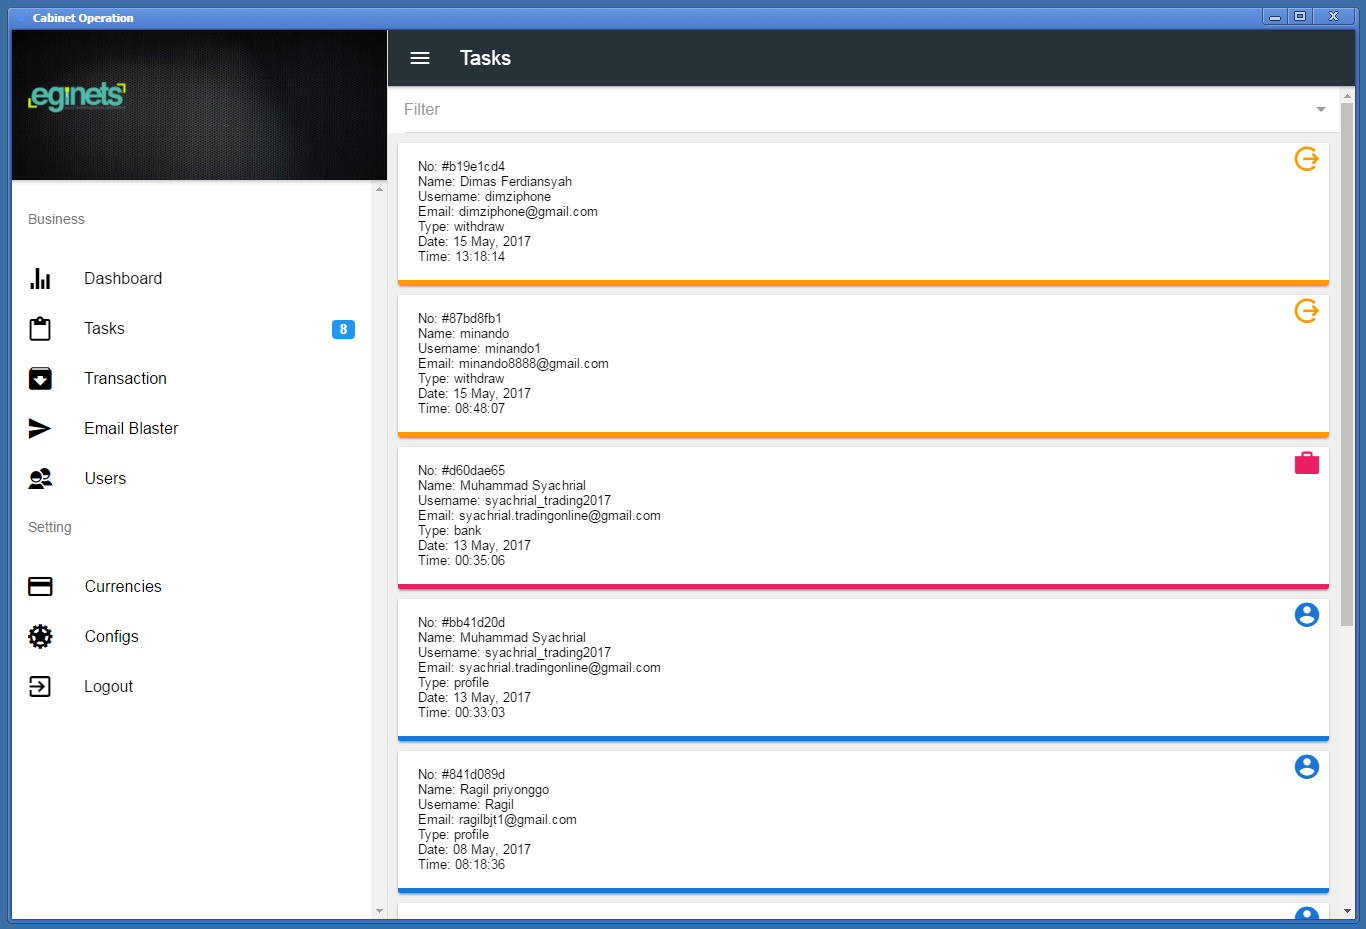Click withdraw icon on task #b19e1cd4
Screen dimensions: 1366x929
point(1306,159)
